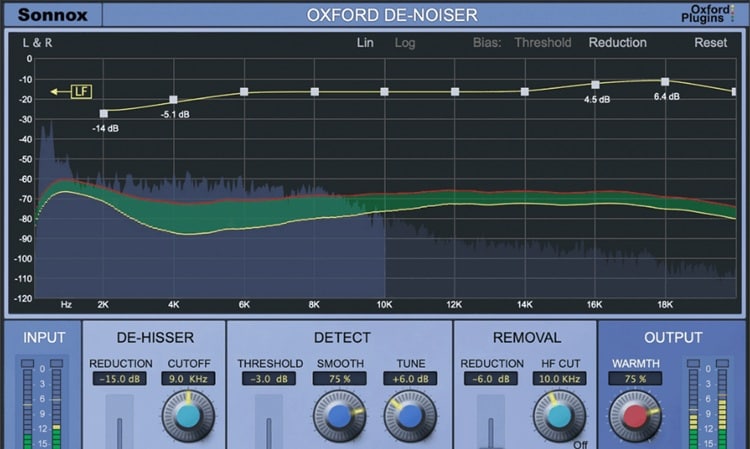
Task: Click the Removal Reduction value -6.0 dB
Action: click(491, 379)
